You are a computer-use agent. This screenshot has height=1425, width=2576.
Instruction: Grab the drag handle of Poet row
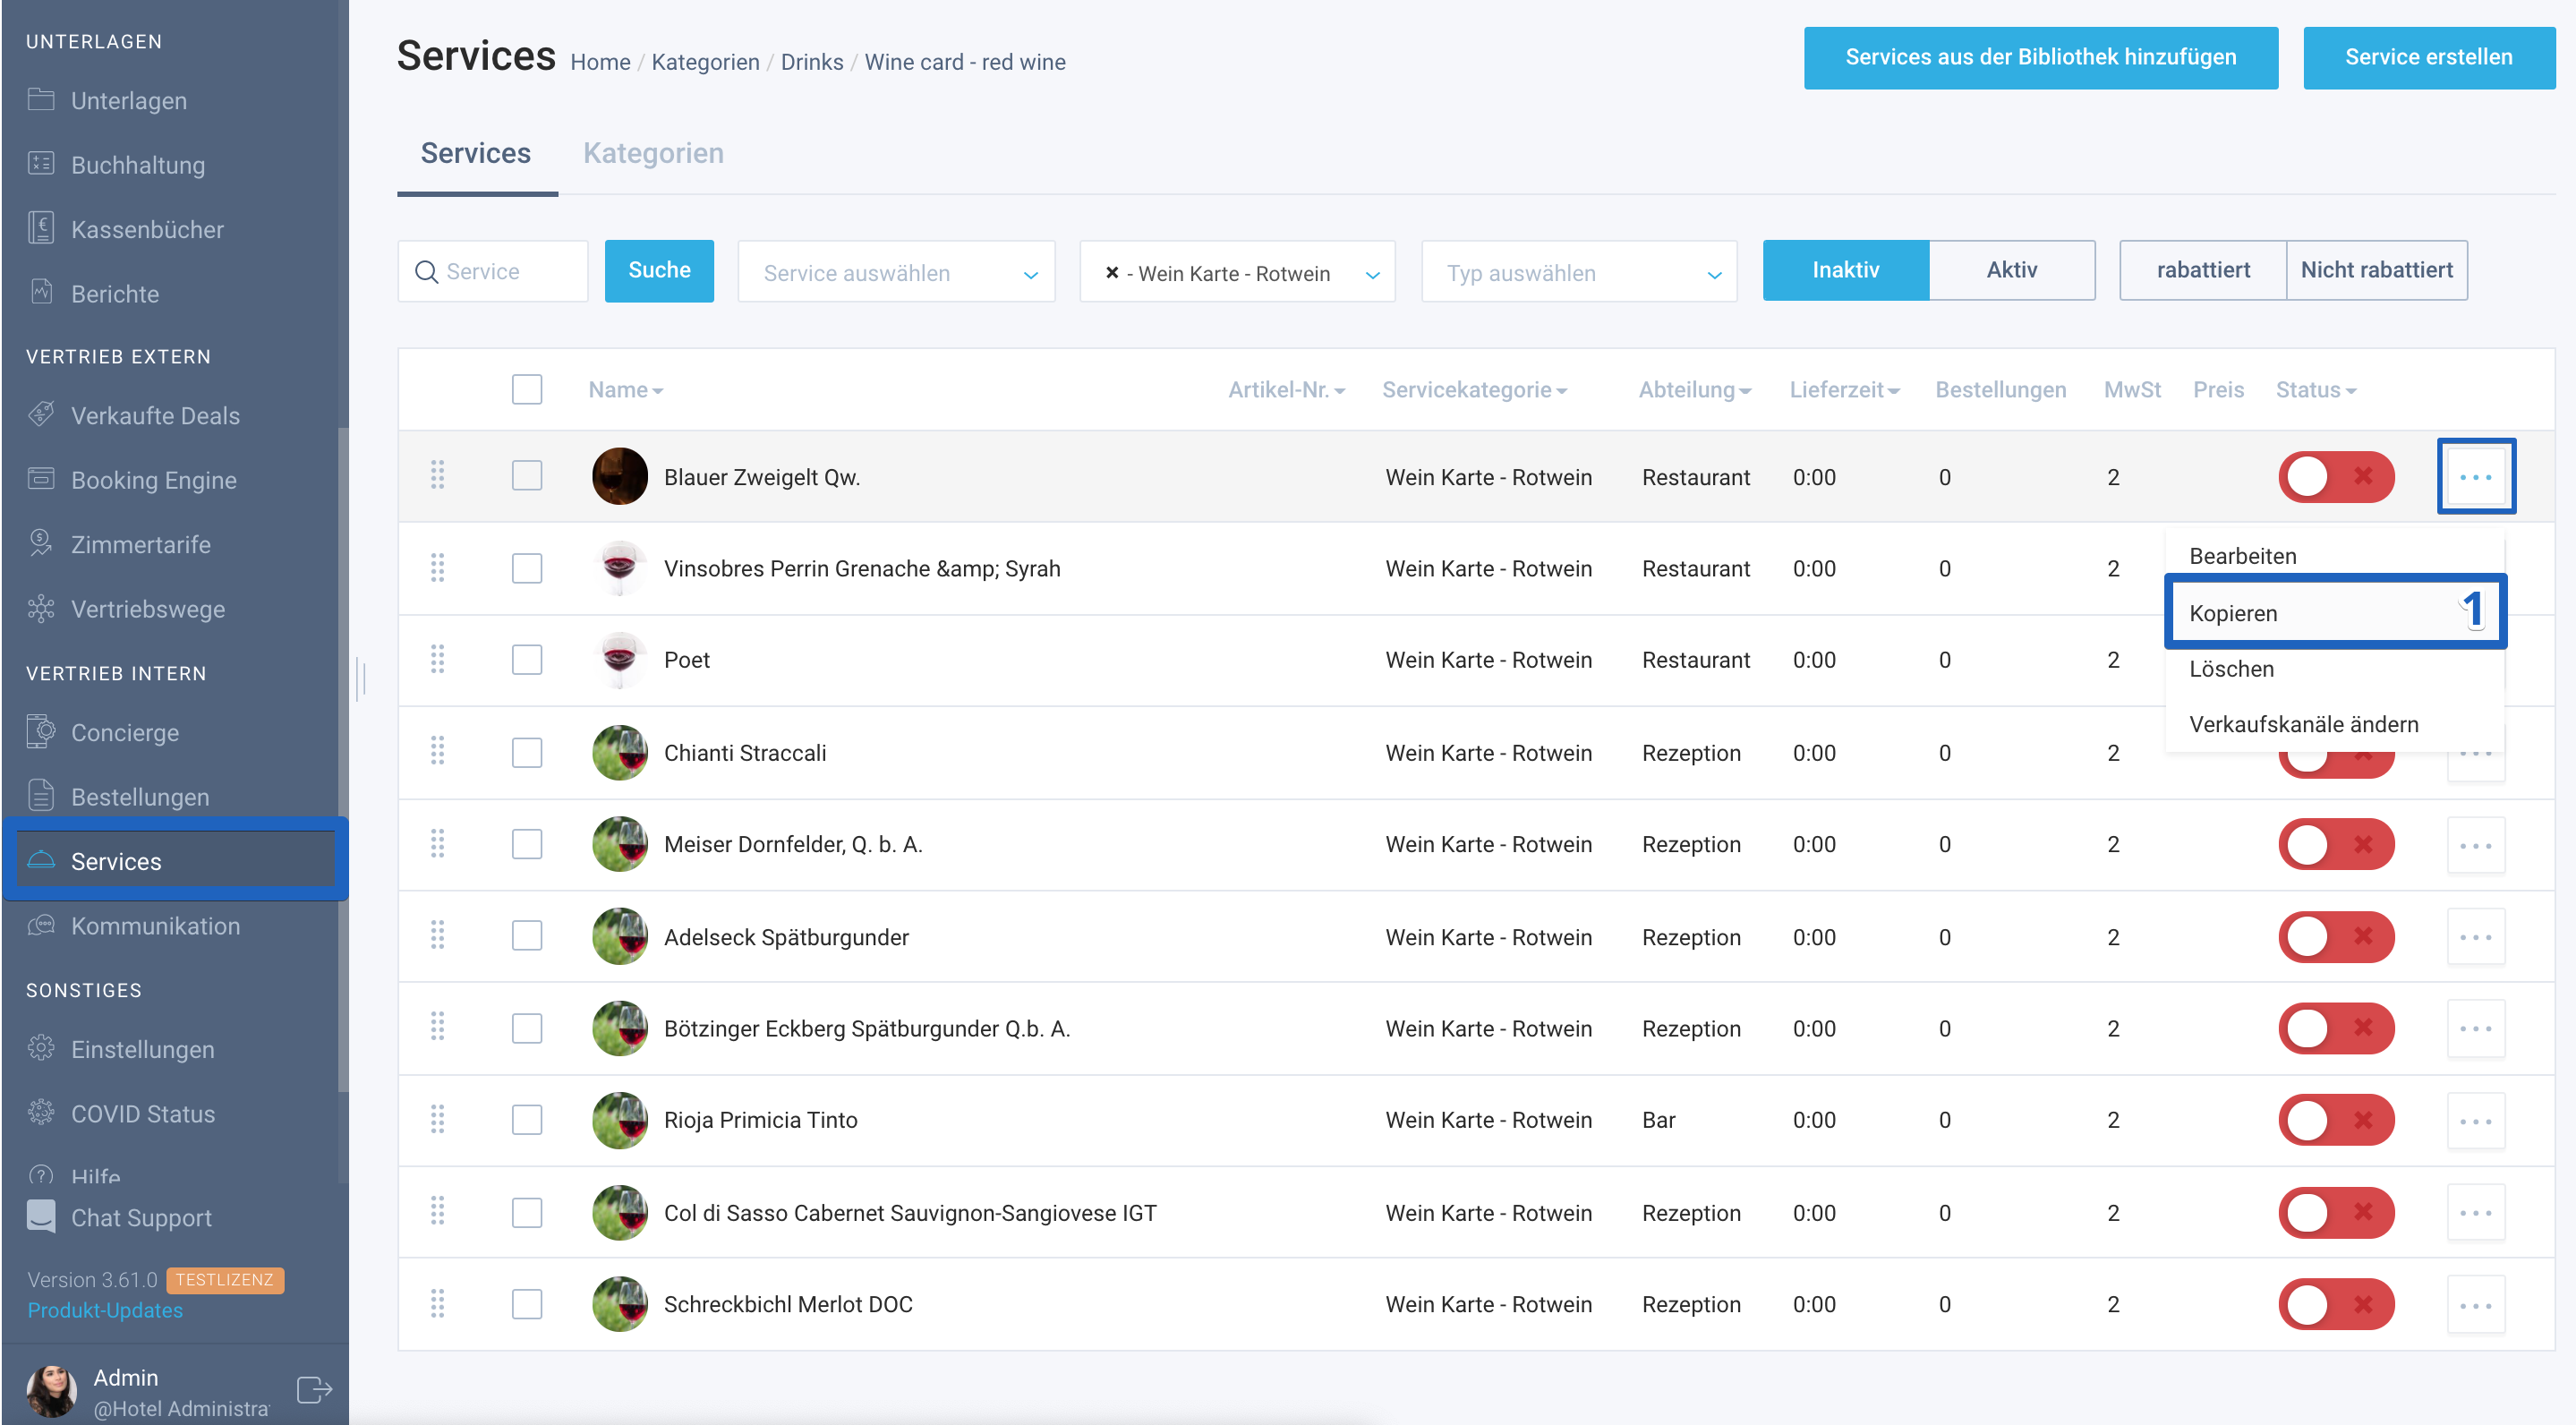point(437,659)
